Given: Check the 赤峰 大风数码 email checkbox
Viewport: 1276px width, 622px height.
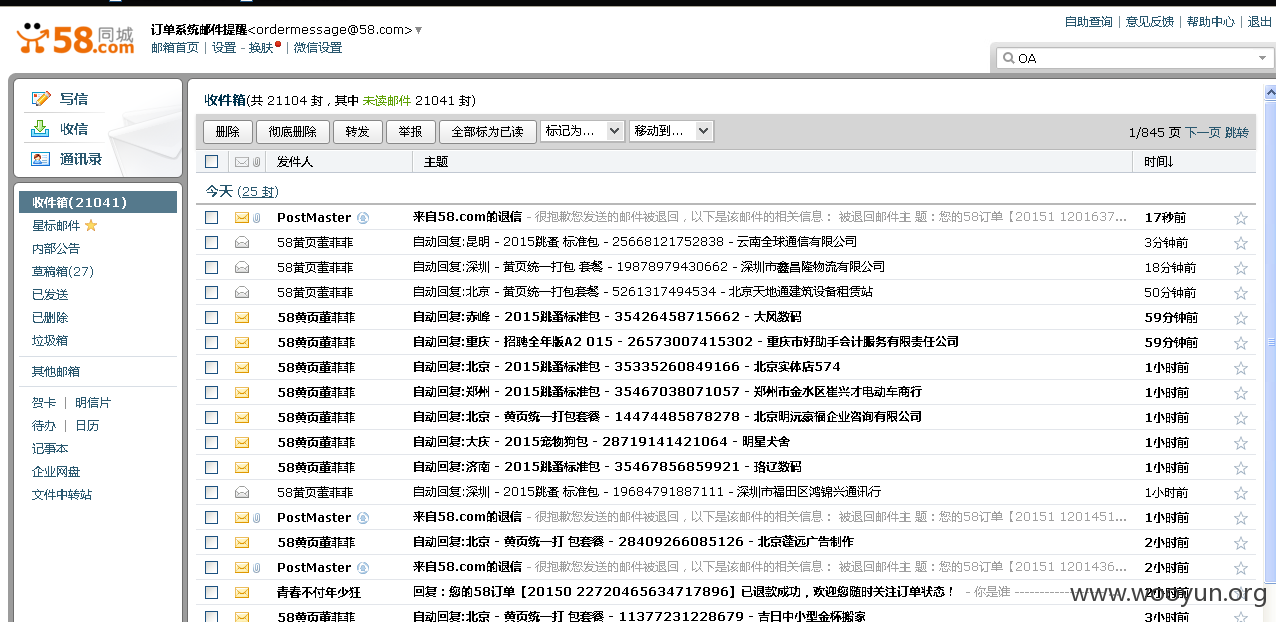Looking at the screenshot, I should pyautogui.click(x=211, y=317).
